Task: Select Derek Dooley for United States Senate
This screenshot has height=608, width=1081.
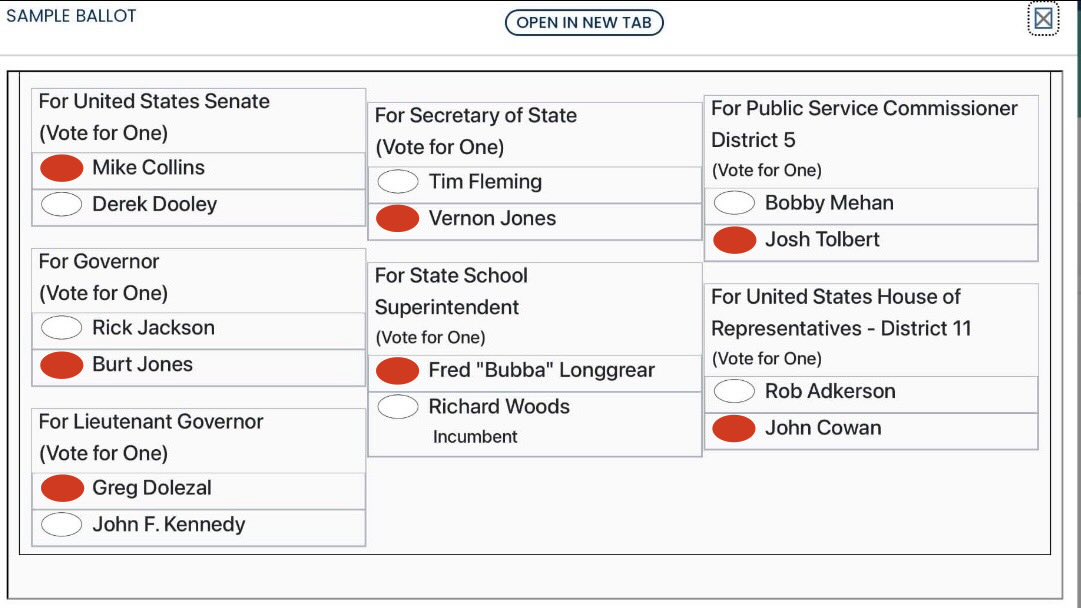Action: tap(61, 205)
